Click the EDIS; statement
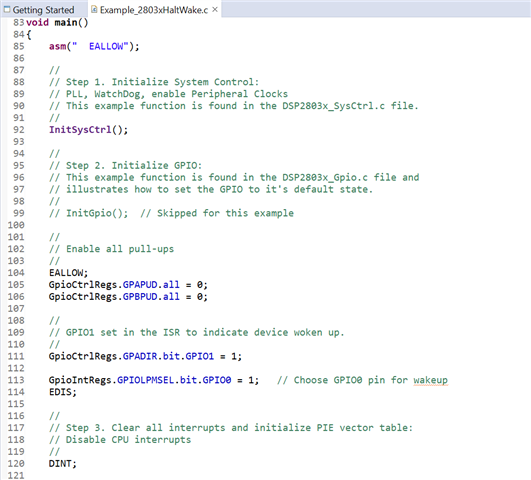The height and width of the screenshot is (480, 531). (63, 392)
